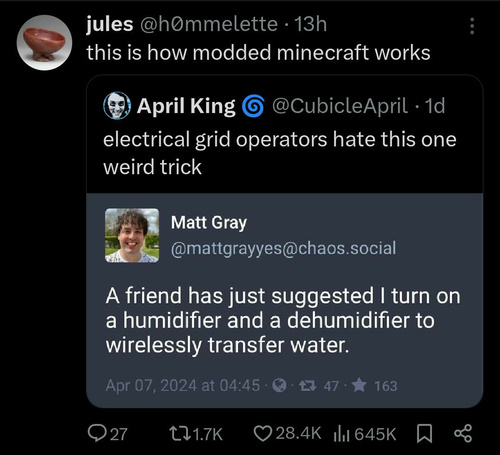
Task: Bookmark this post
Action: point(425,434)
